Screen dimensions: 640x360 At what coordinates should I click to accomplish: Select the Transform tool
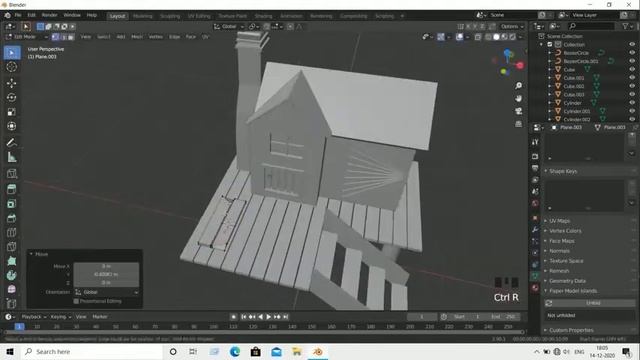pos(12,126)
